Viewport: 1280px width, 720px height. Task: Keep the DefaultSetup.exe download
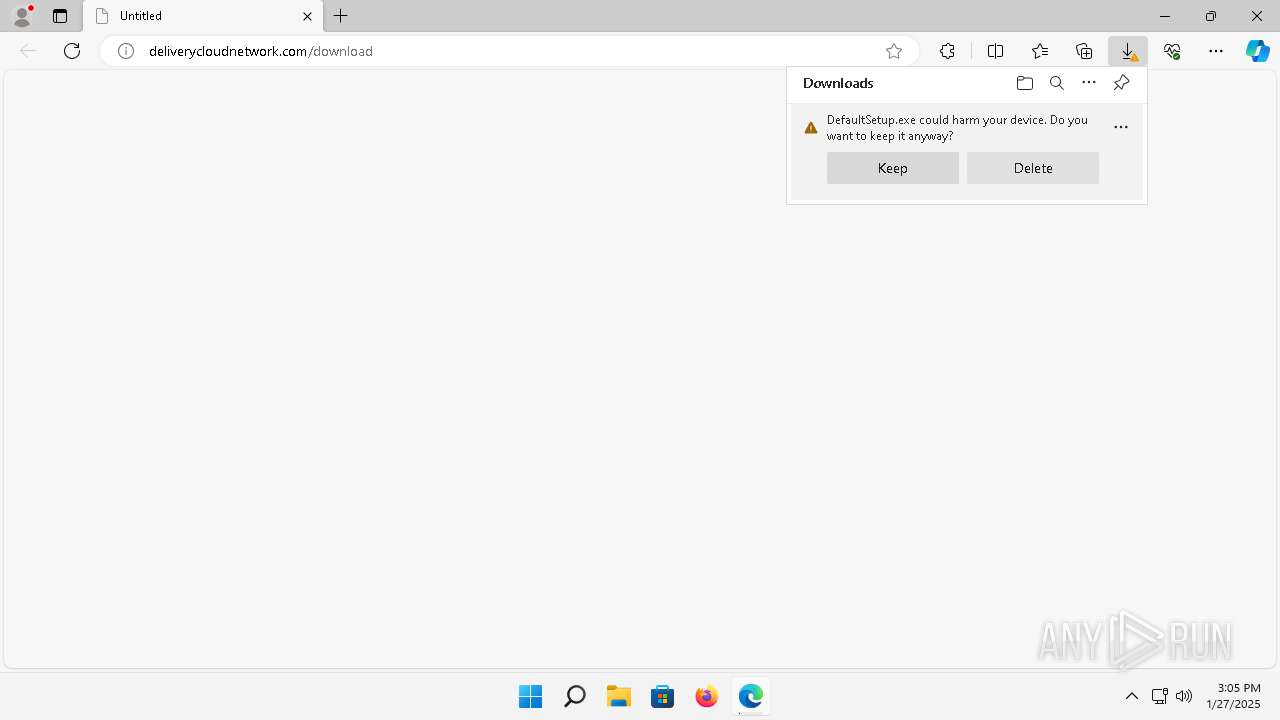892,168
